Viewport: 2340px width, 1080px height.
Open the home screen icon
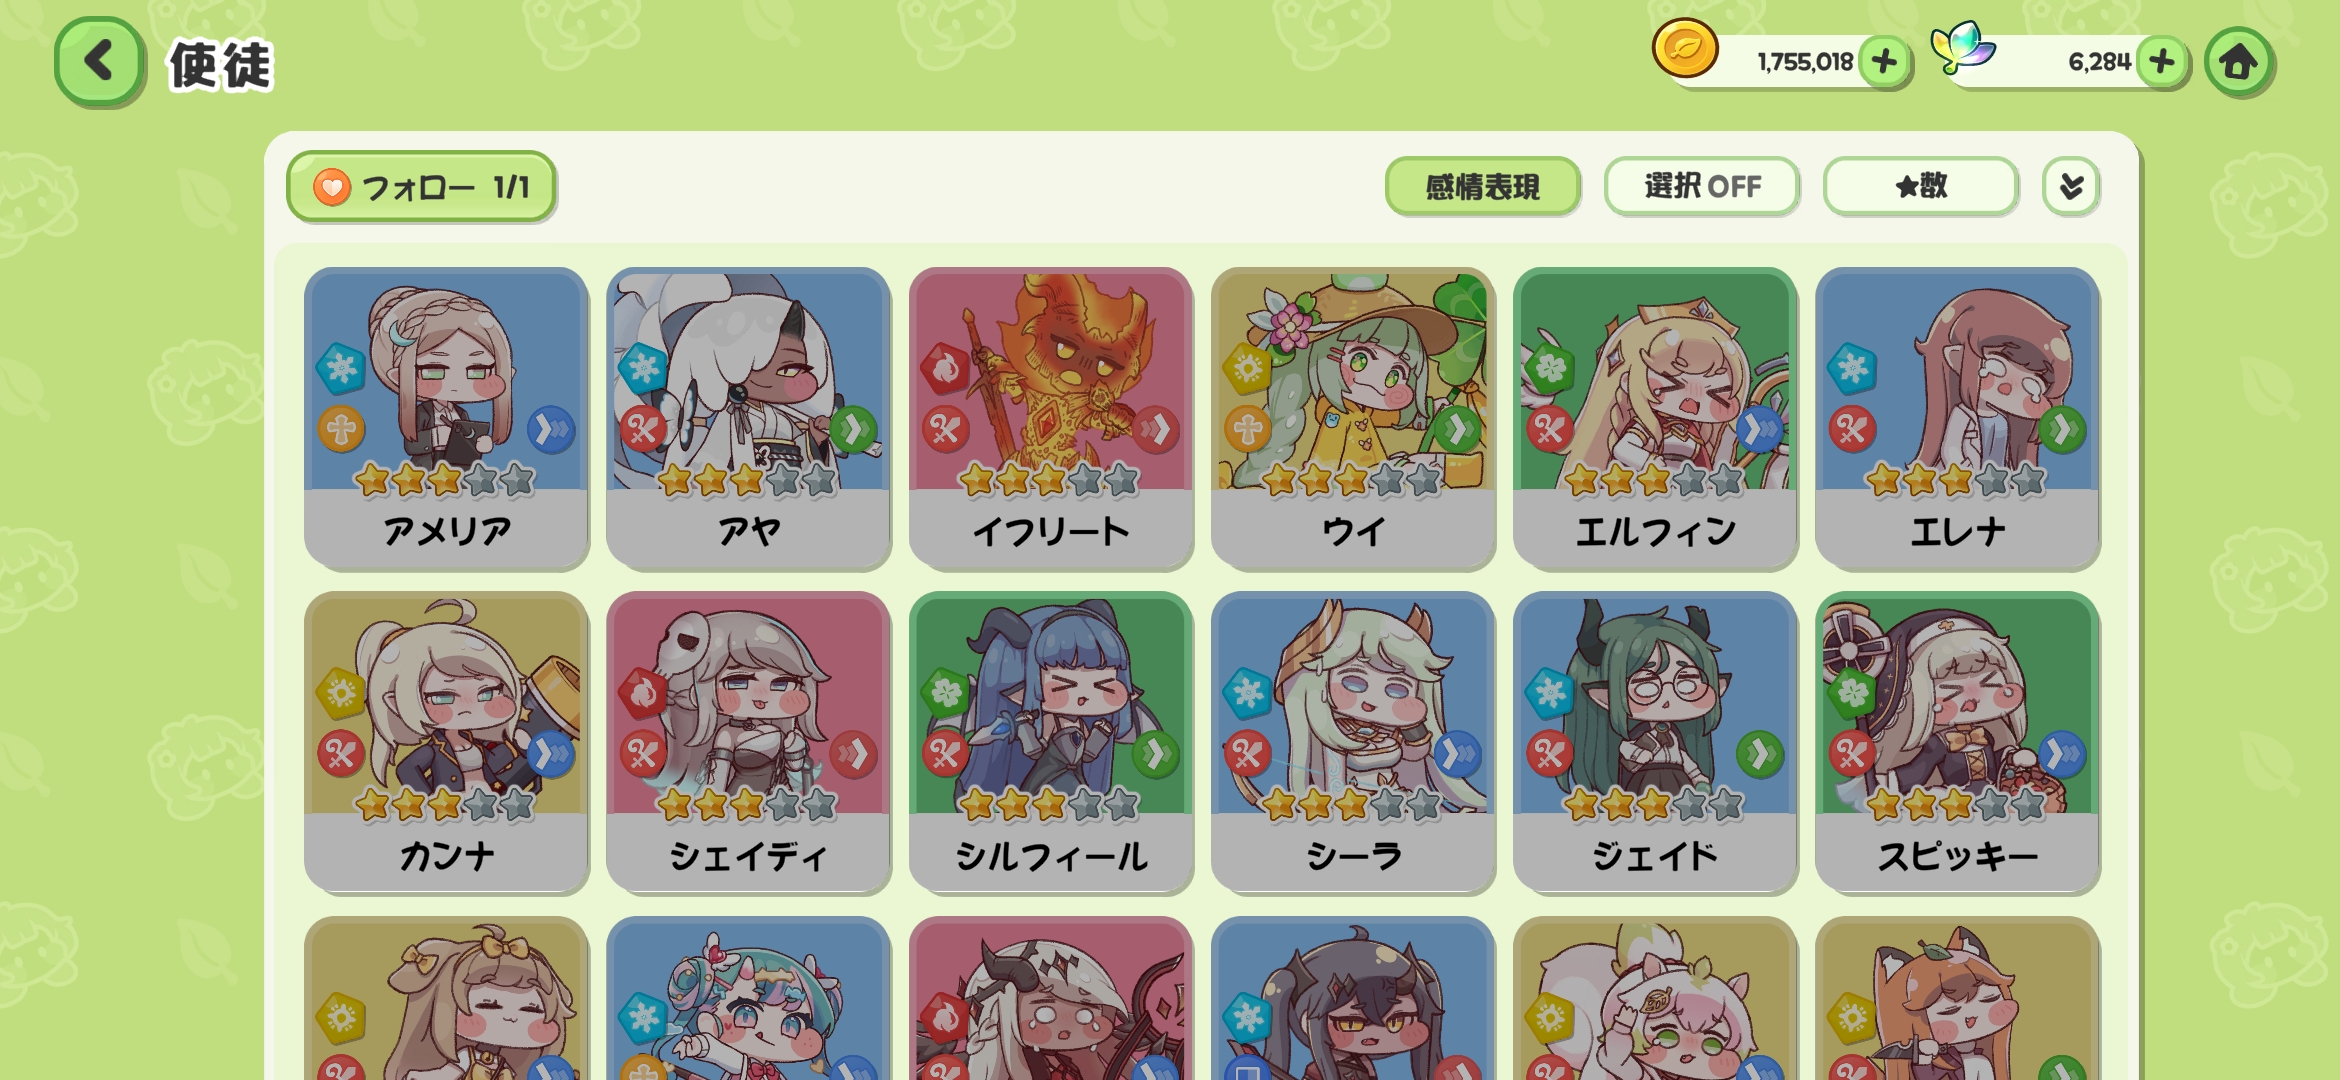point(2239,62)
